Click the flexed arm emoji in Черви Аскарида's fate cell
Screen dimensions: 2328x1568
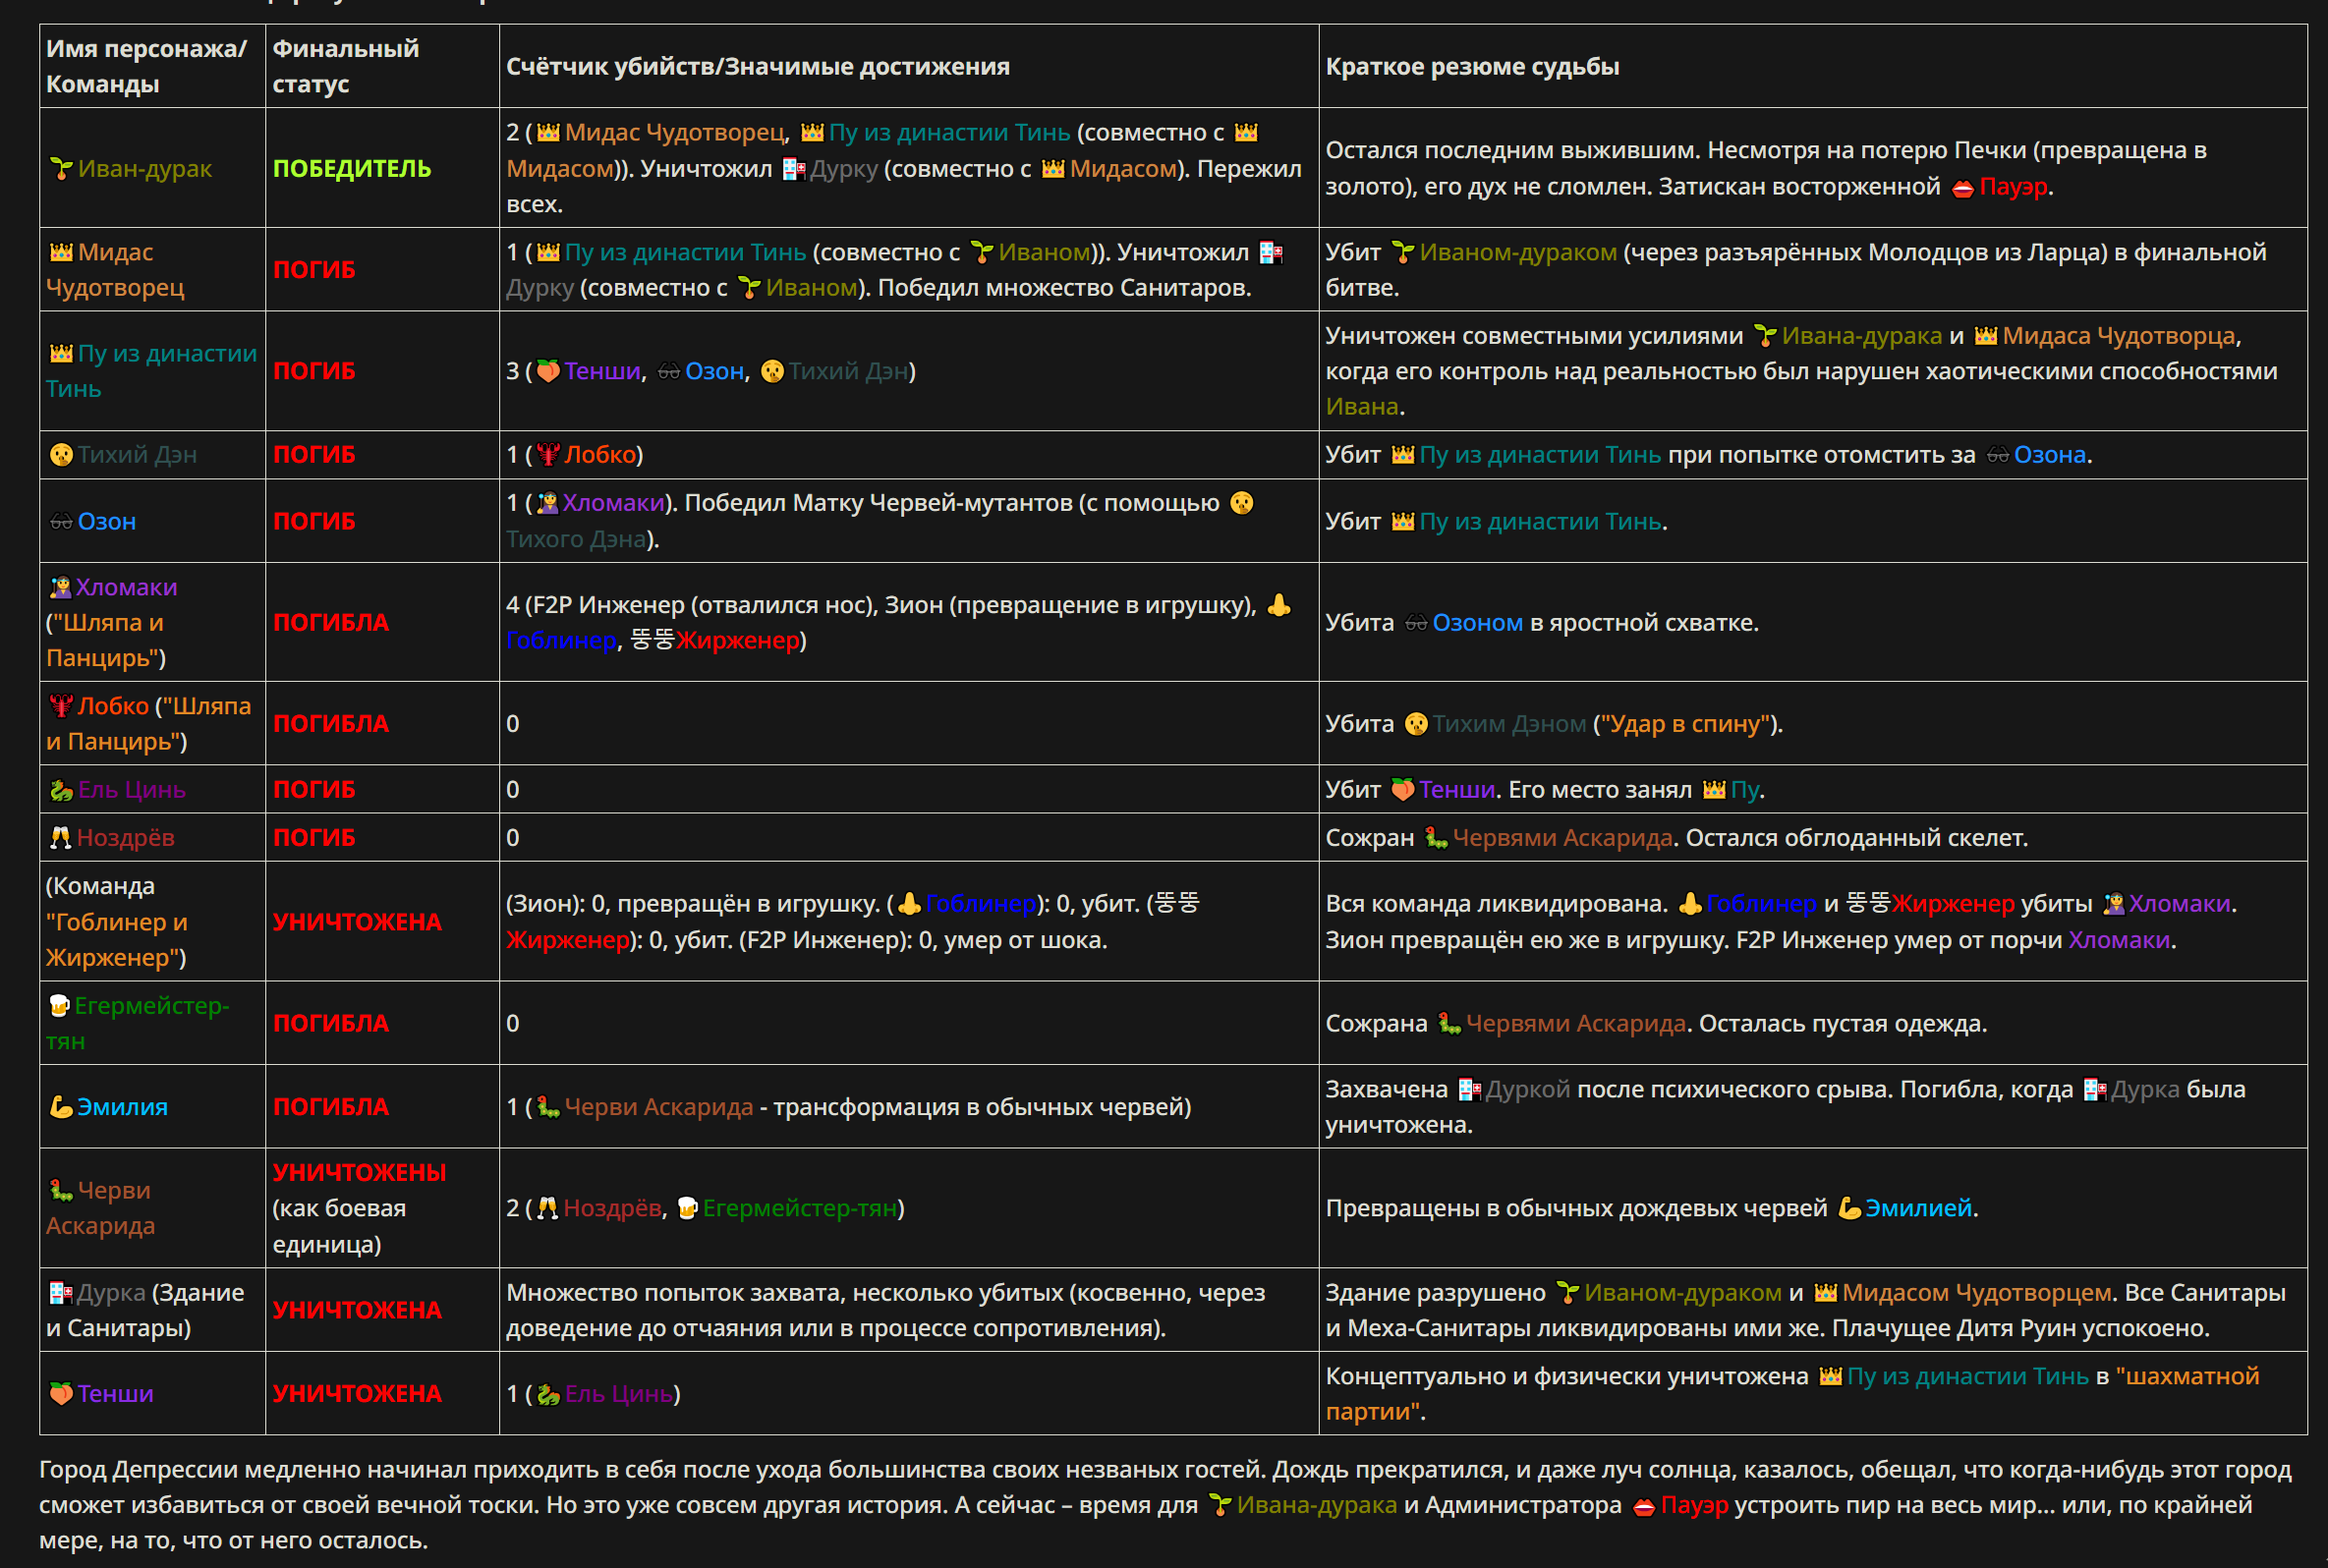[x=1849, y=1209]
